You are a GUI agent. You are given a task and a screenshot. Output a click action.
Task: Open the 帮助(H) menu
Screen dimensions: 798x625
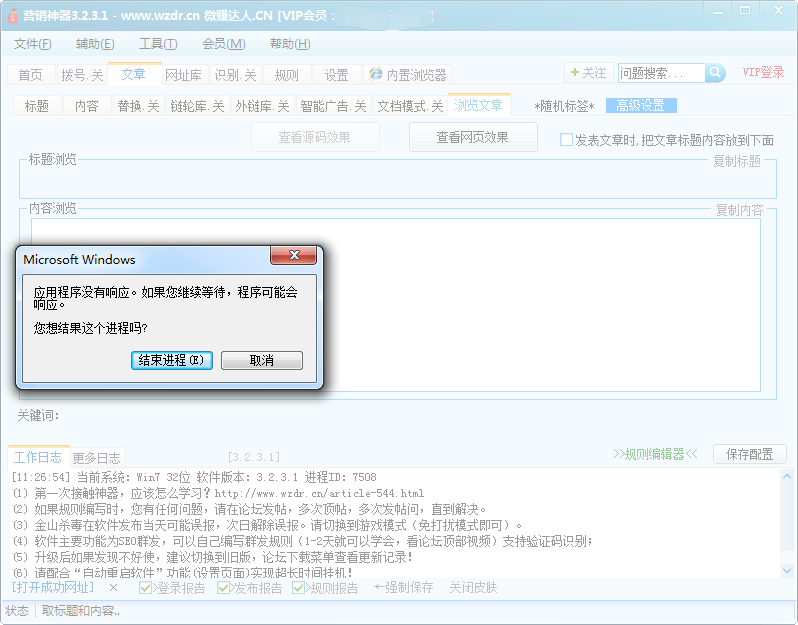290,44
